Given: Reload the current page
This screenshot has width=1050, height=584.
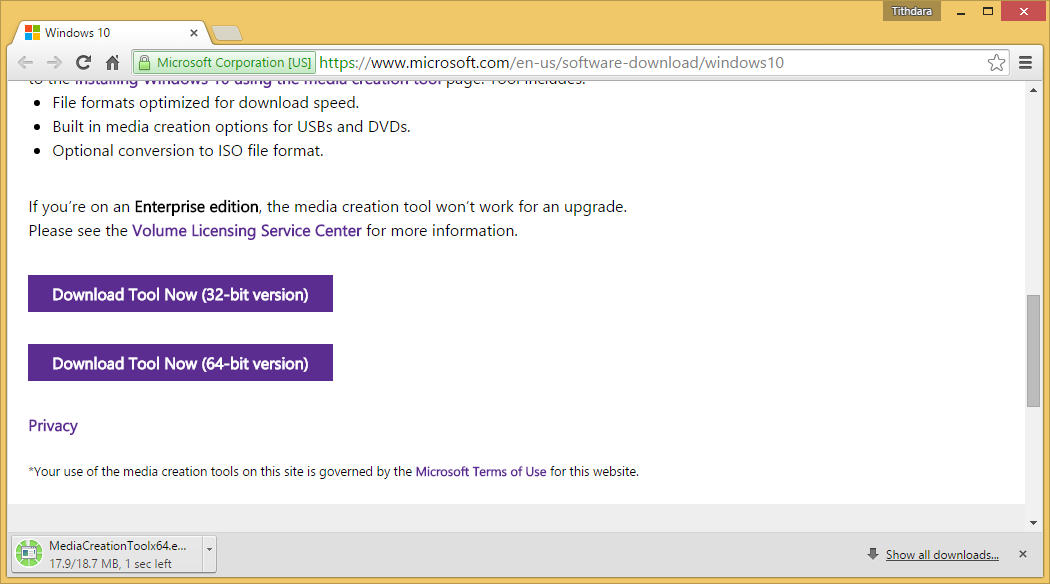Looking at the screenshot, I should [84, 63].
